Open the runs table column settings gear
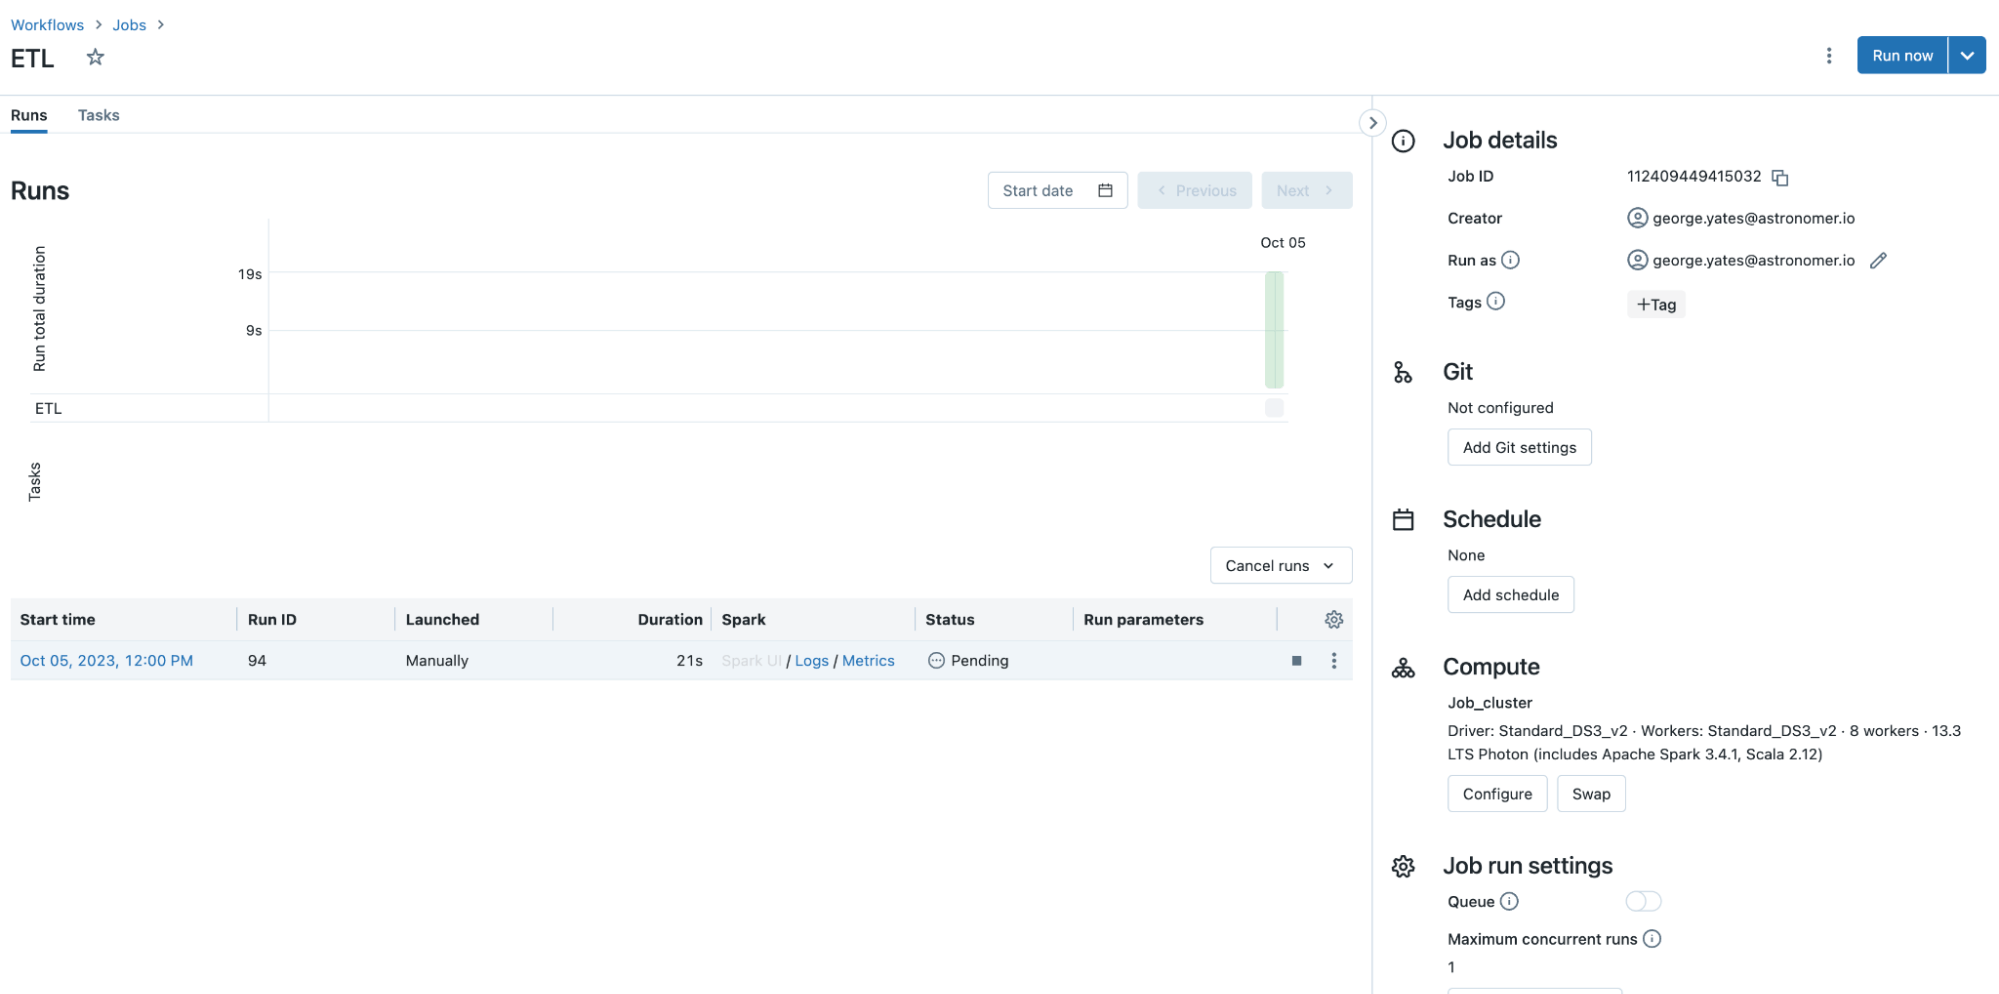Screen dimensions: 1999x994 [x=1333, y=620]
